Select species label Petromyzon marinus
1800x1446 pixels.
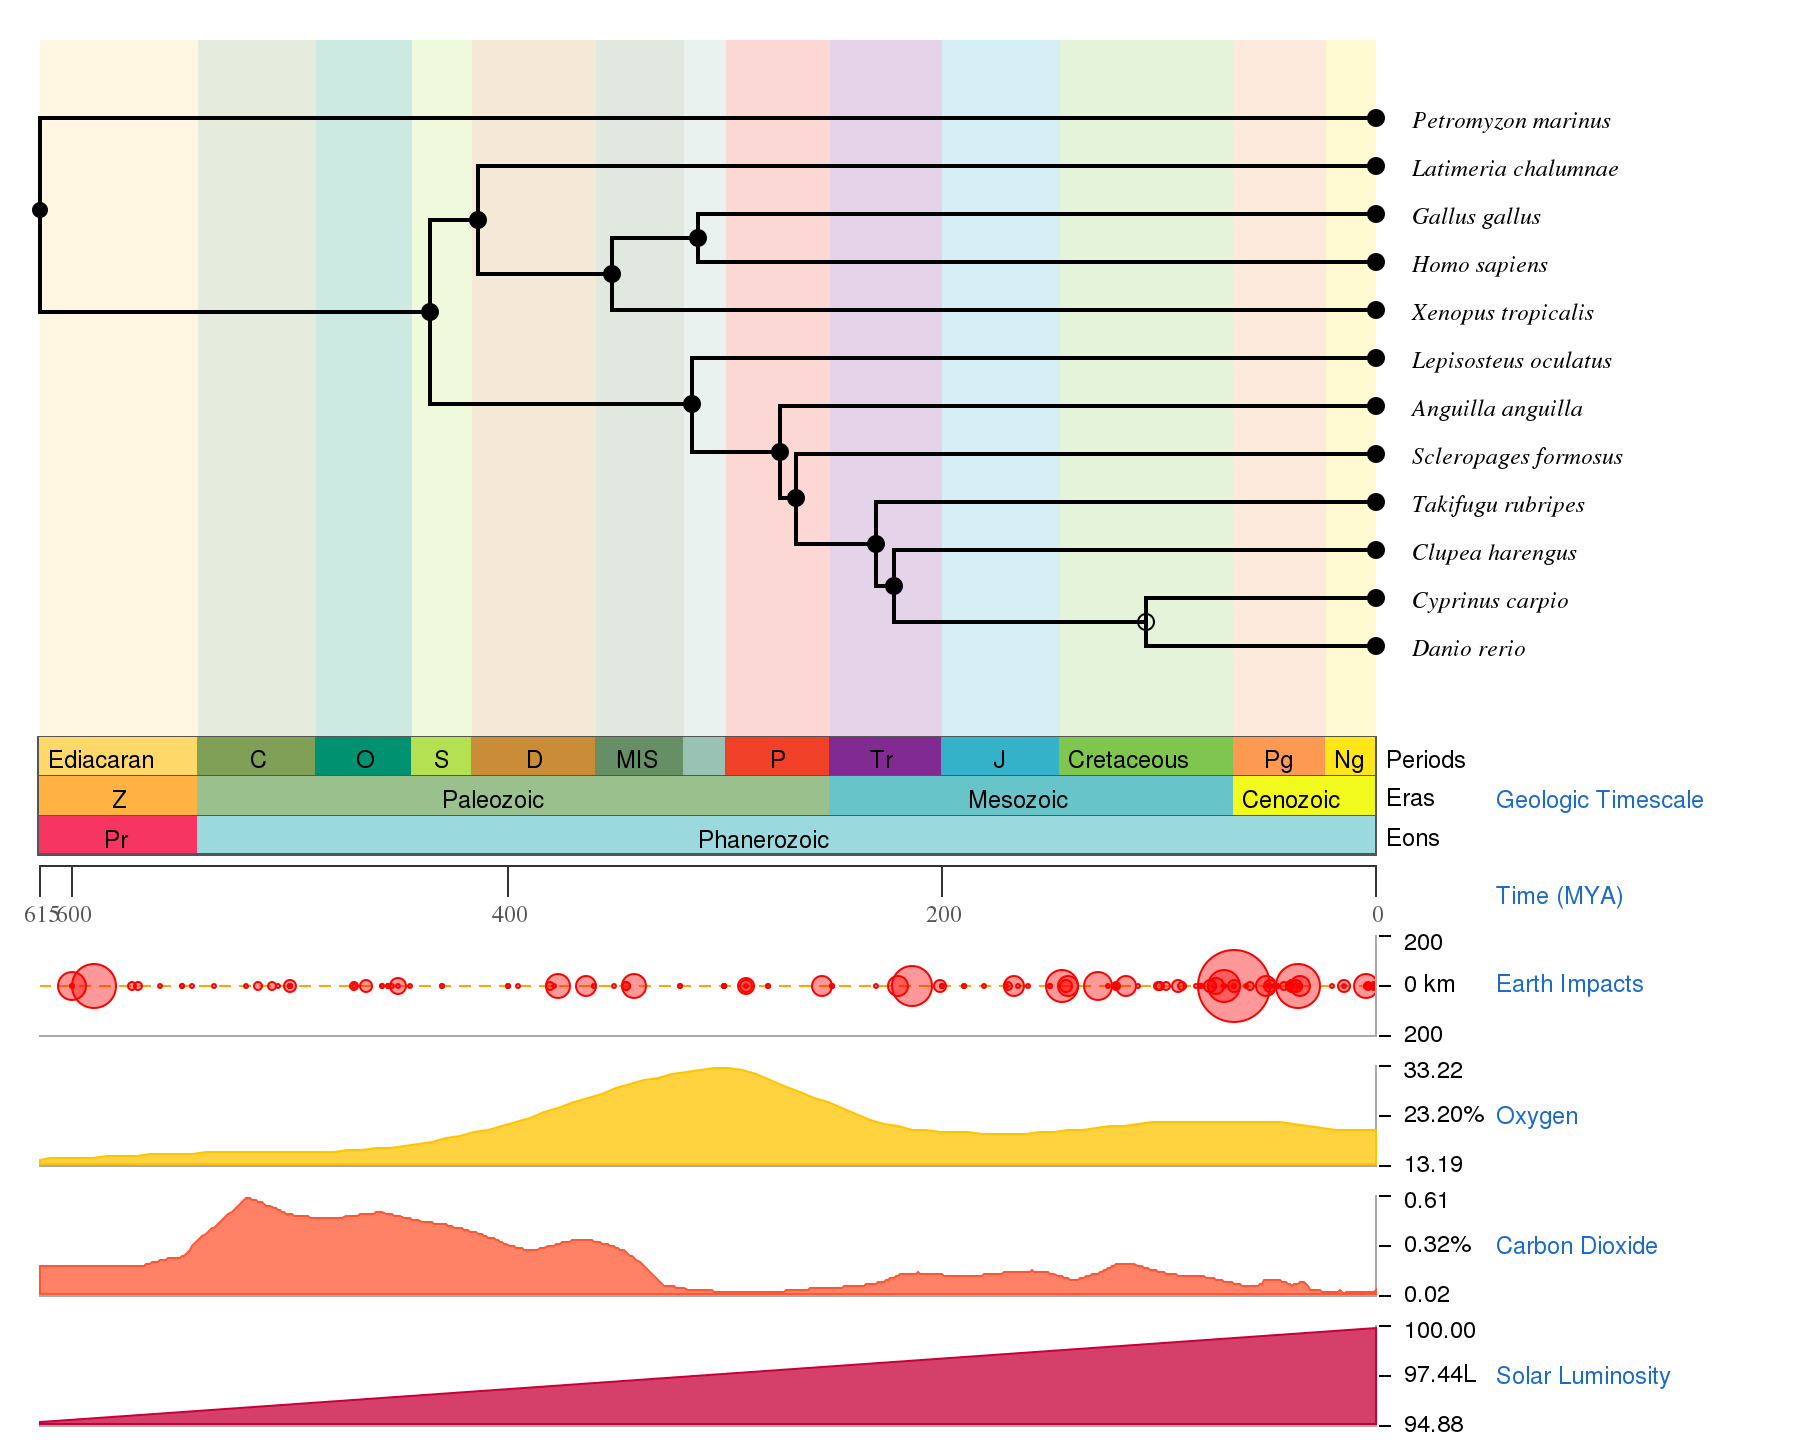[x=1511, y=121]
